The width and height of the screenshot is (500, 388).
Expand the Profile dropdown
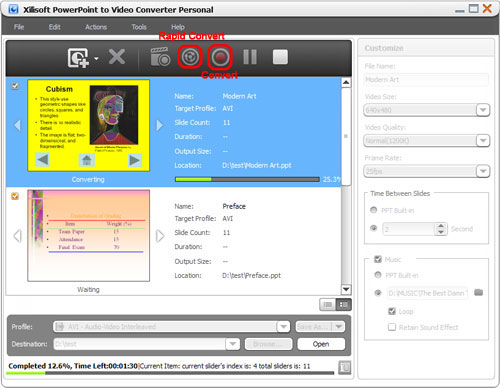(283, 327)
